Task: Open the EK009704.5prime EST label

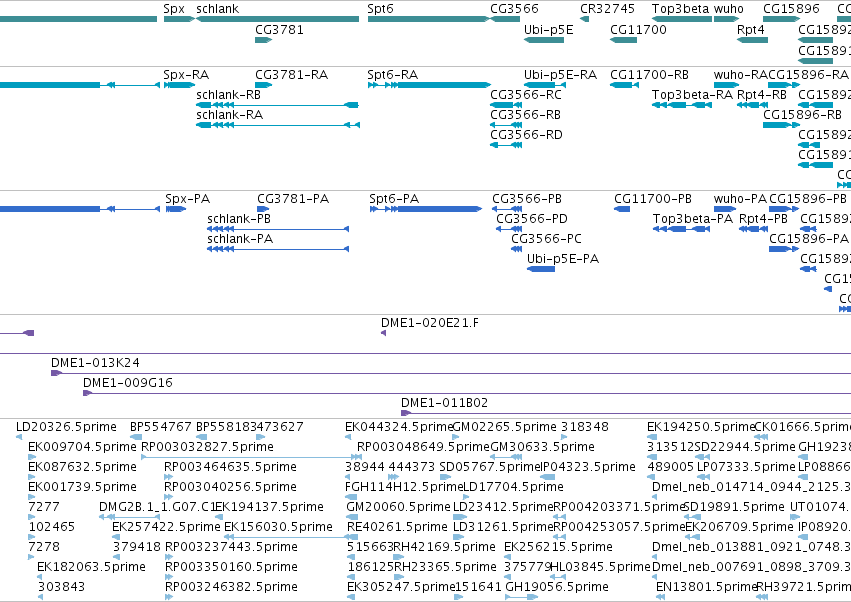Action: (x=82, y=447)
